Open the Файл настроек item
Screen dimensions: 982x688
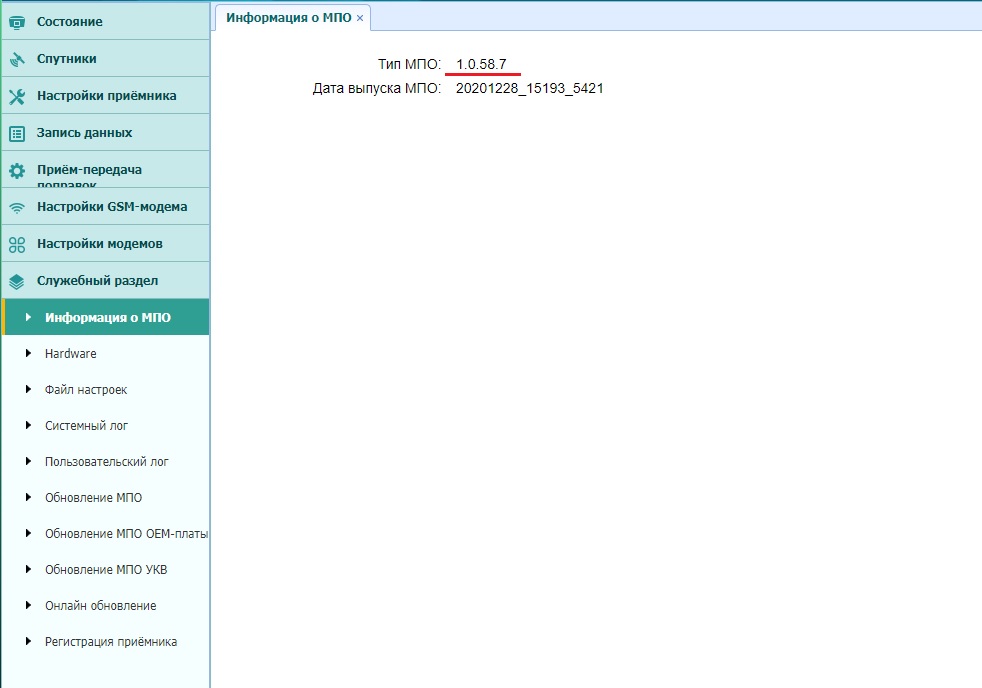pyautogui.click(x=106, y=389)
